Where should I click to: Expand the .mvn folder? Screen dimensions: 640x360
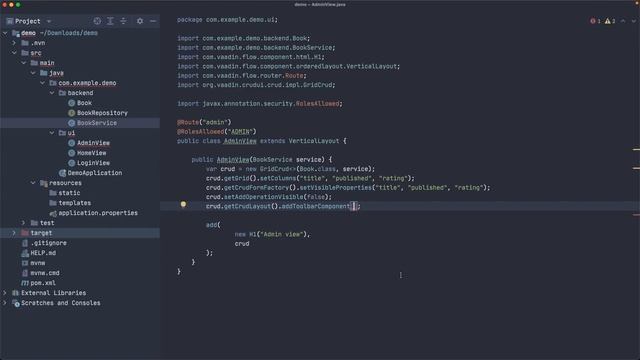point(14,43)
